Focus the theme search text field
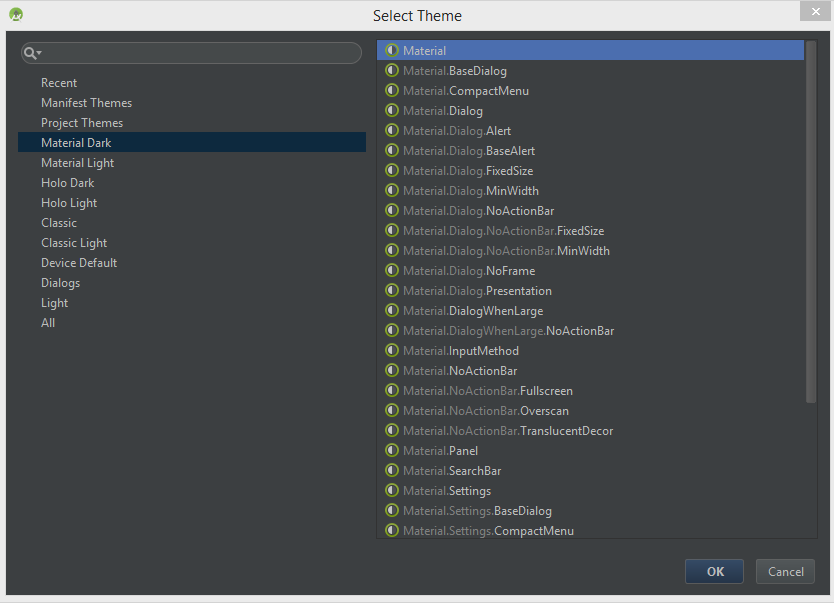The height and width of the screenshot is (603, 834). (191, 53)
